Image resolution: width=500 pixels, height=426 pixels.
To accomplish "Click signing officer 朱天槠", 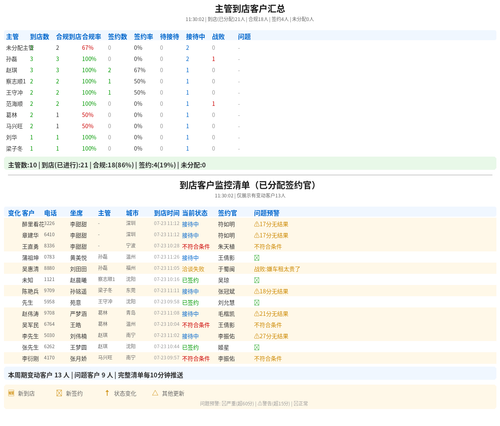I will 226,247.
